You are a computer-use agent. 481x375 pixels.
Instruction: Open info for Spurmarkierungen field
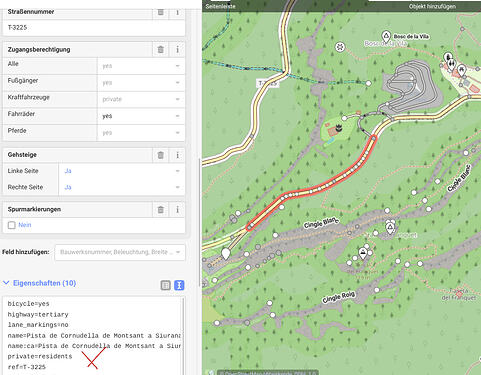click(x=177, y=210)
